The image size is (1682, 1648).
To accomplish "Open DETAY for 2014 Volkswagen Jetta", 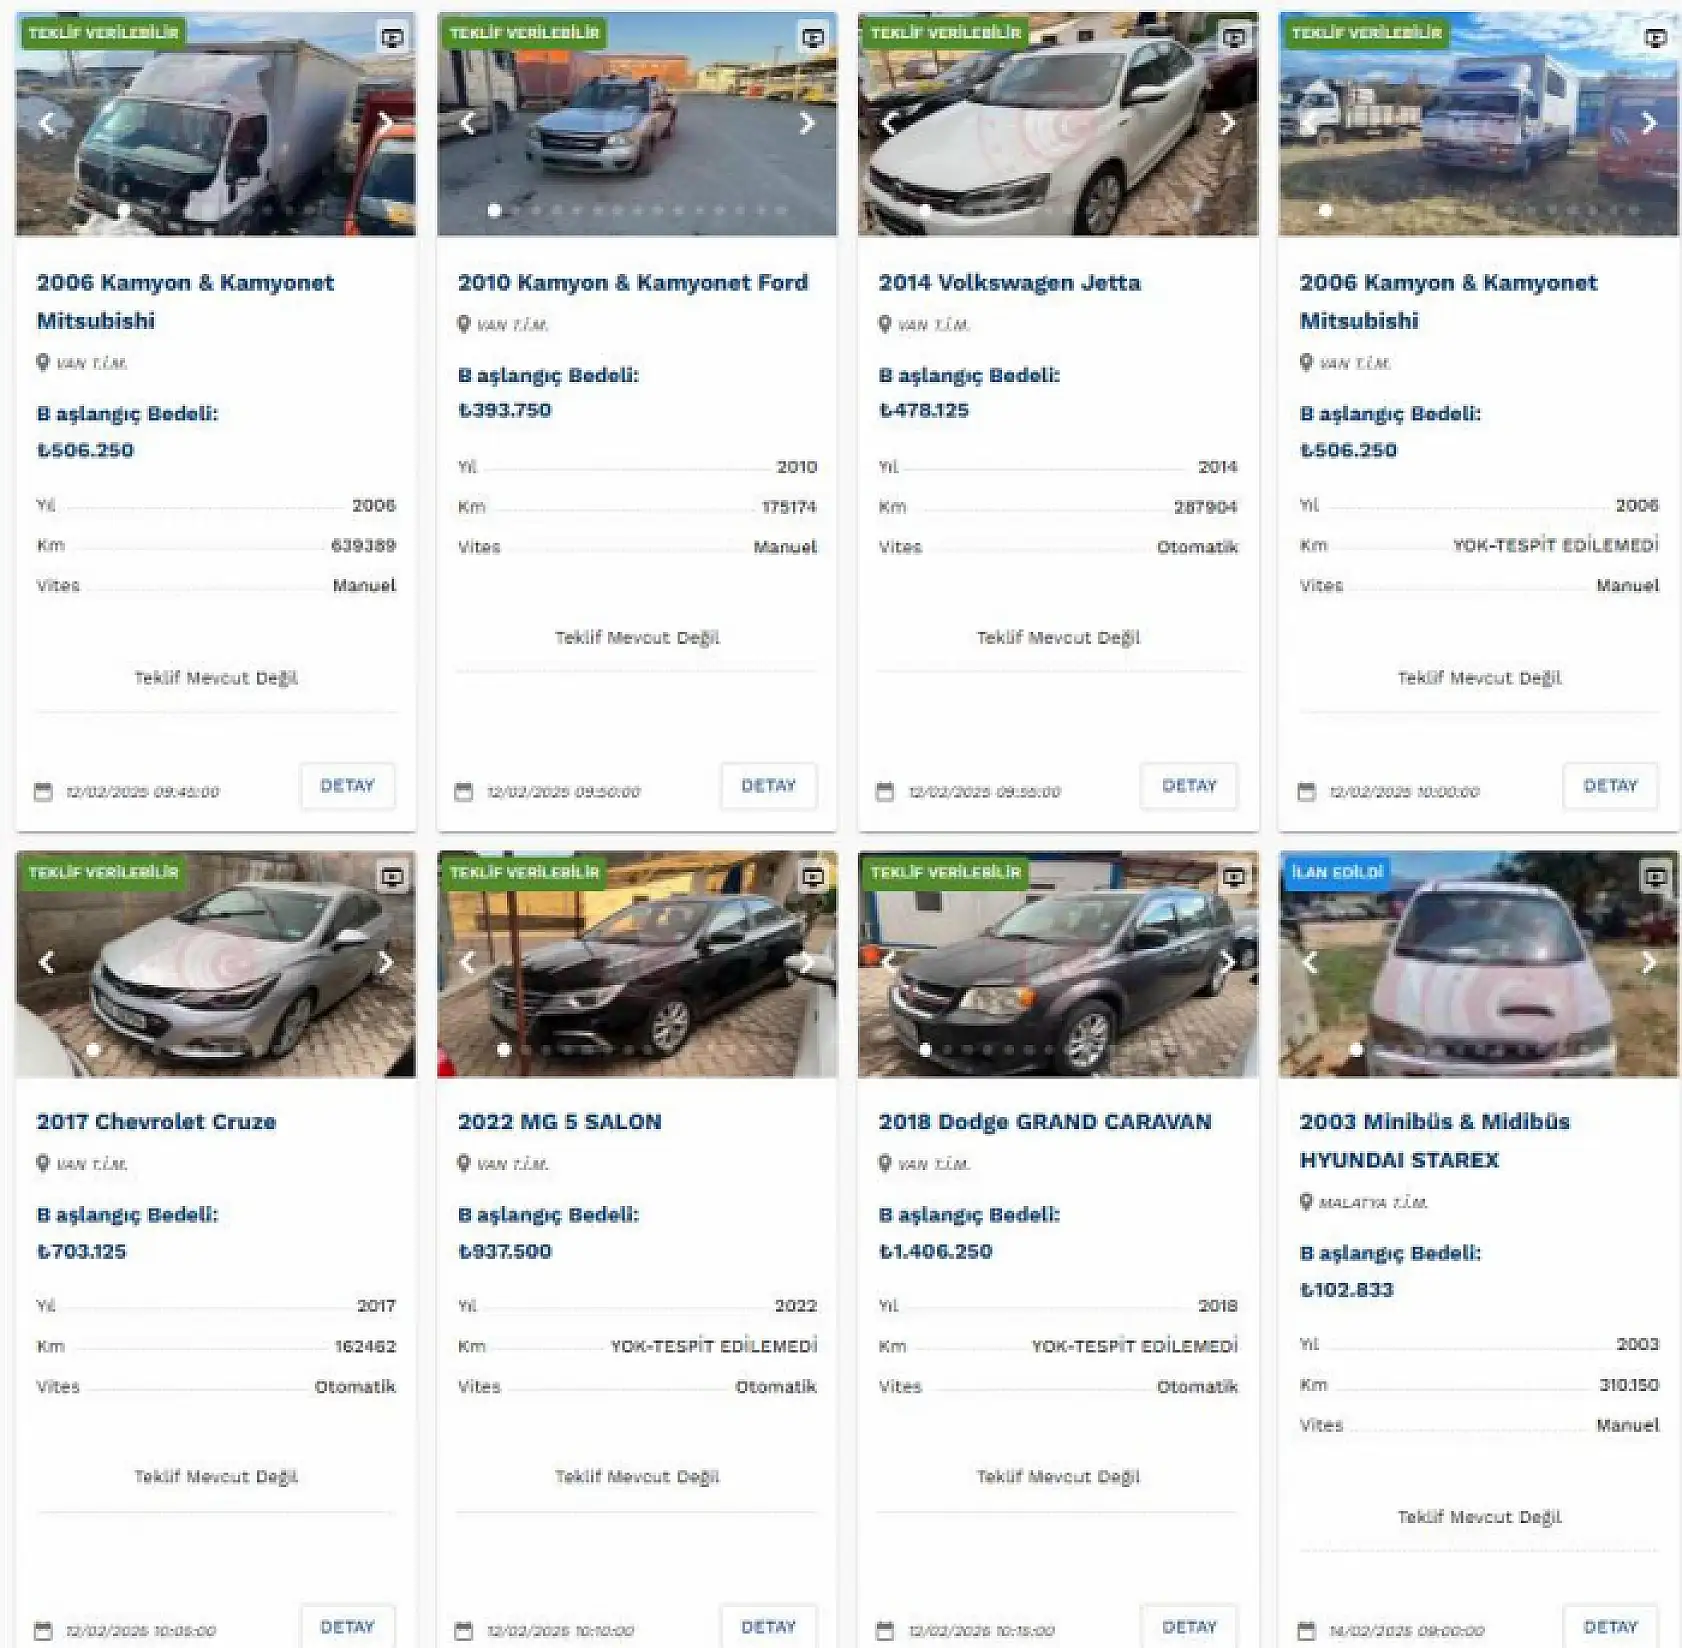I will 1189,786.
